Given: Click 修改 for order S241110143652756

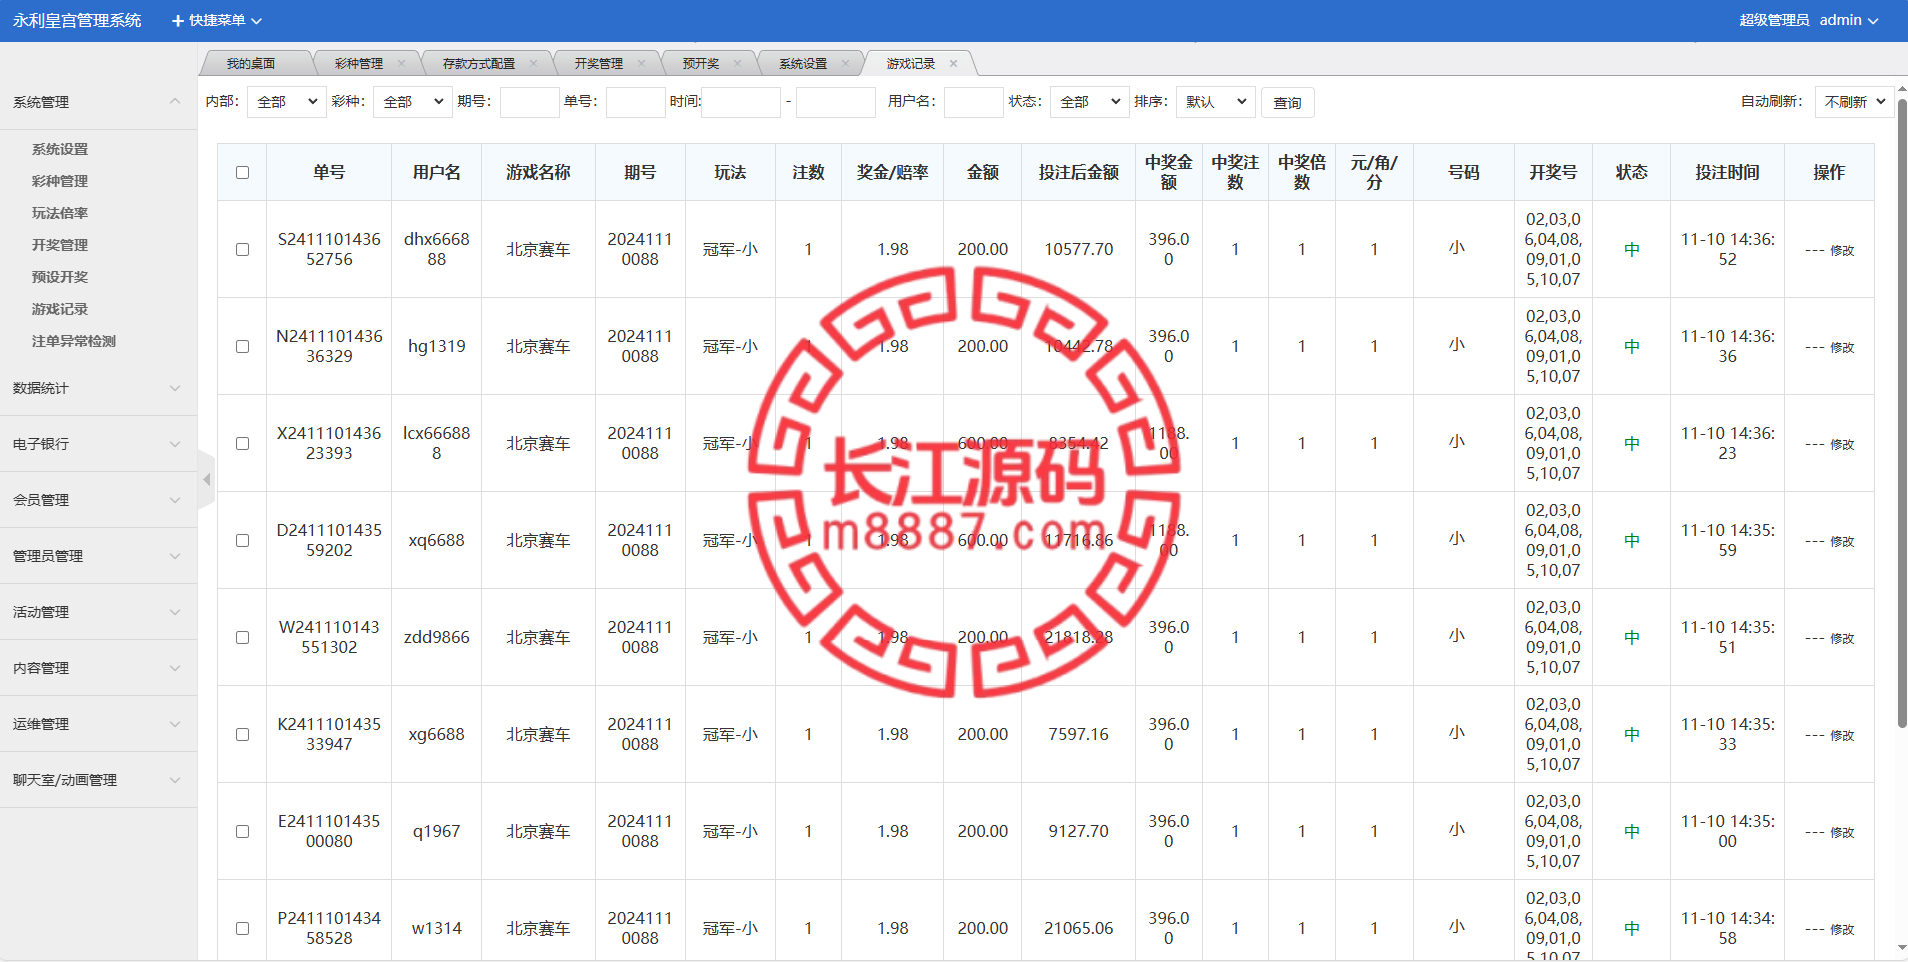Looking at the screenshot, I should pos(1842,250).
